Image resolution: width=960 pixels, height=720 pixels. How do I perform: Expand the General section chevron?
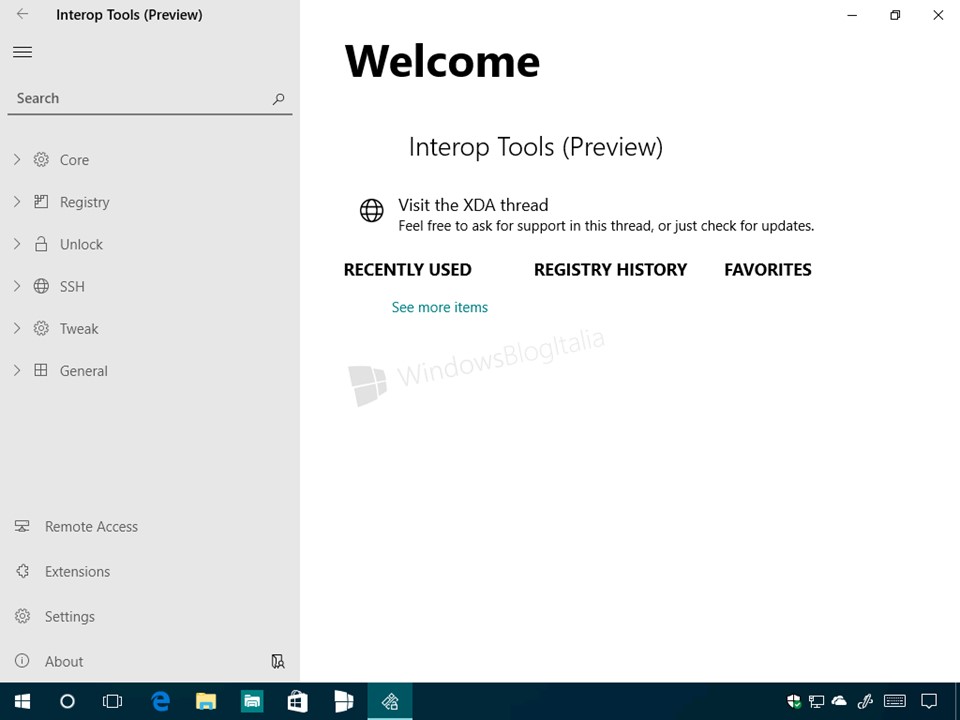17,370
